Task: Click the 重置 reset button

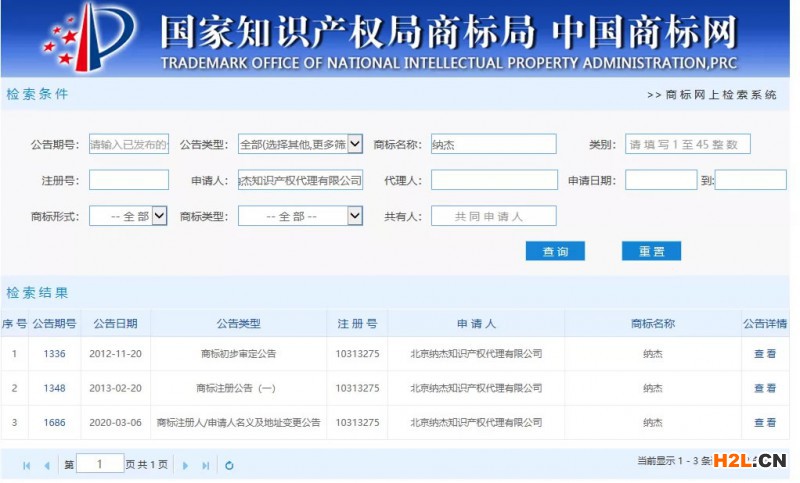Action: [652, 251]
